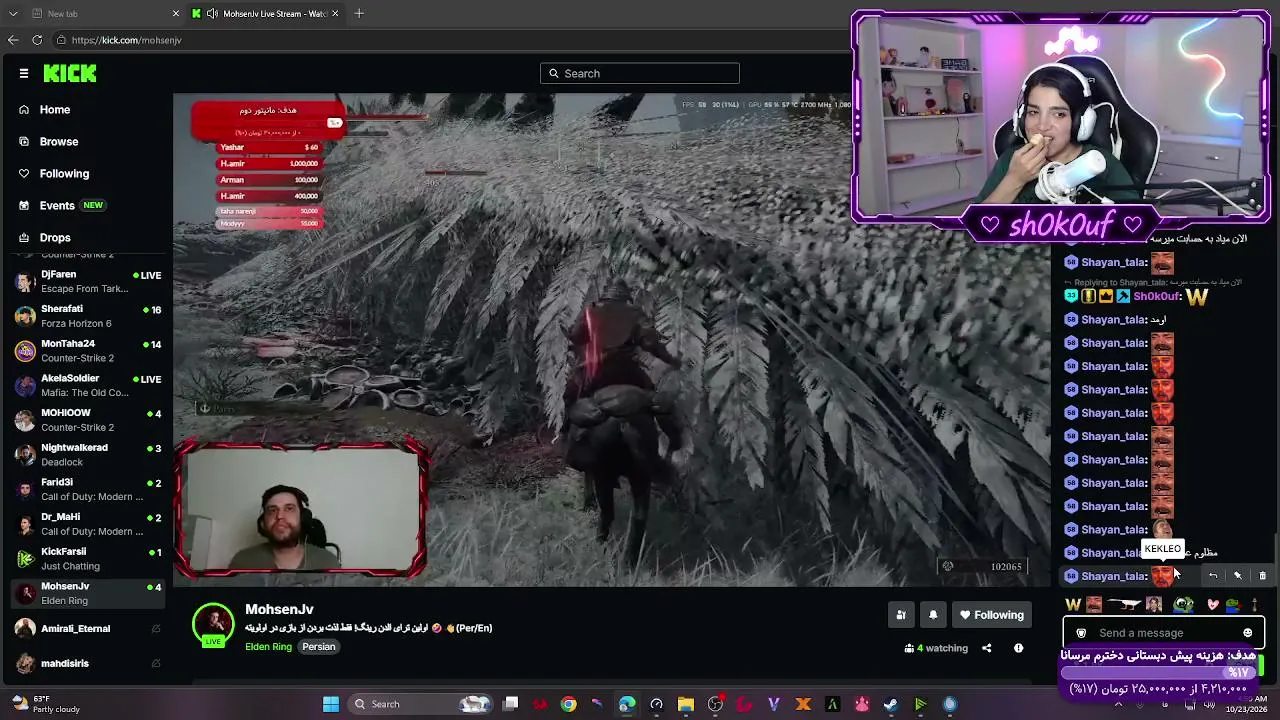Toggle the Following heart button
1280x720 pixels.
(x=991, y=615)
